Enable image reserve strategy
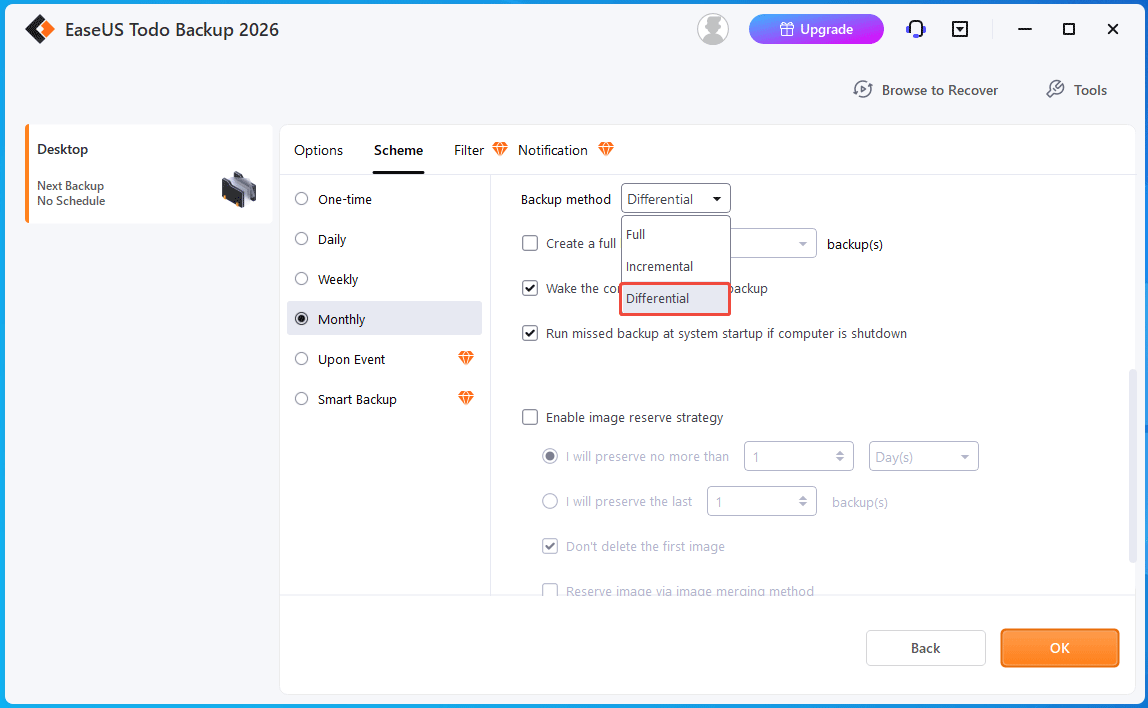The height and width of the screenshot is (708, 1148). [x=530, y=417]
